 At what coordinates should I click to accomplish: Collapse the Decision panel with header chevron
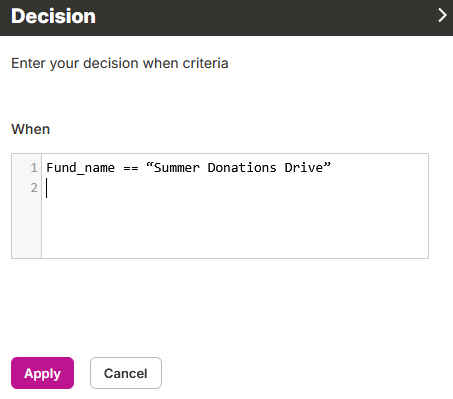pyautogui.click(x=442, y=15)
